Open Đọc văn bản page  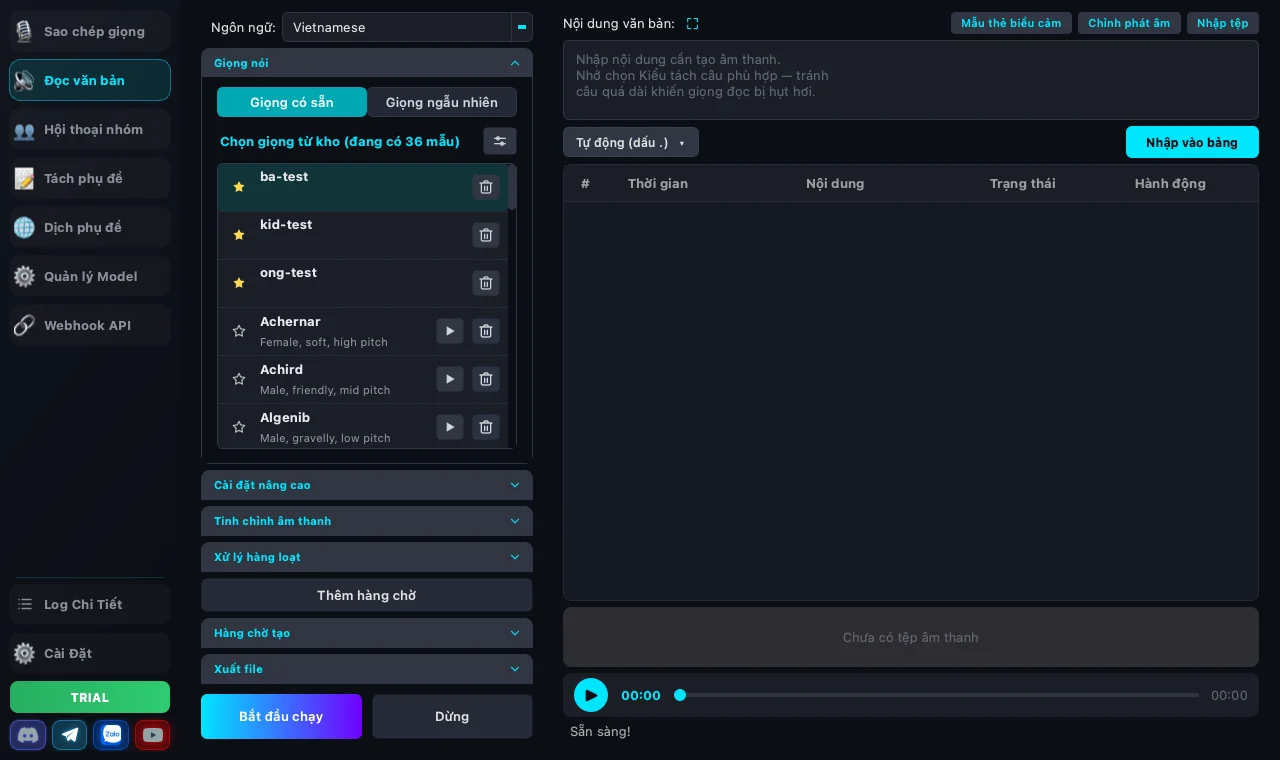(x=90, y=80)
